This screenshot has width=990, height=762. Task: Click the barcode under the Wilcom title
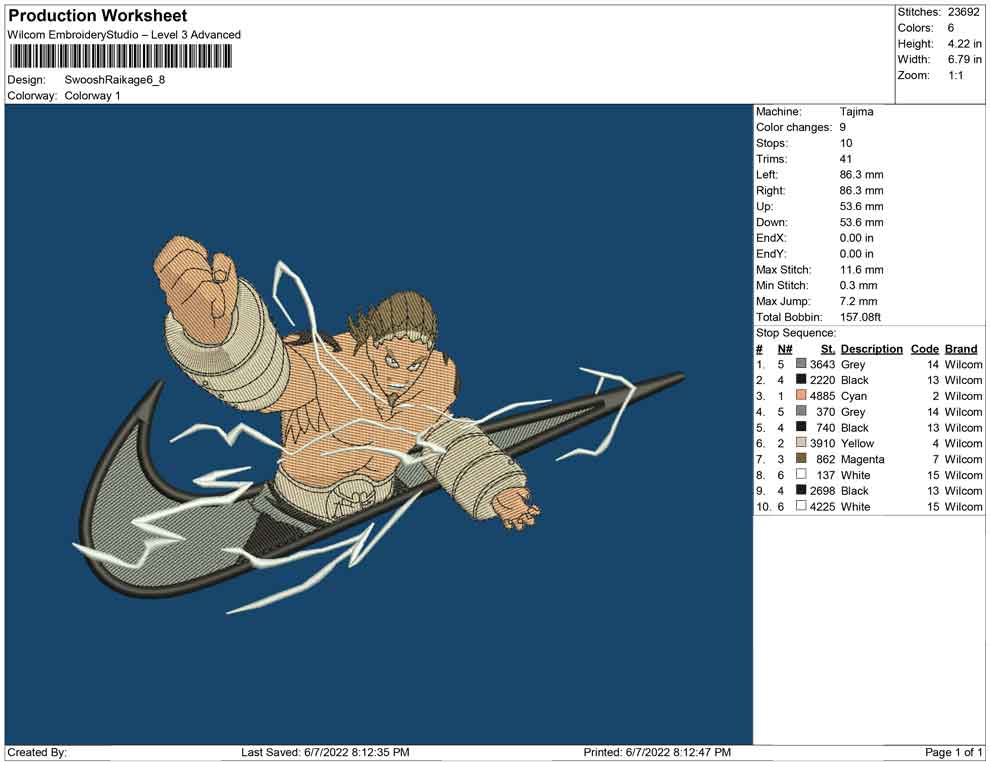point(119,55)
